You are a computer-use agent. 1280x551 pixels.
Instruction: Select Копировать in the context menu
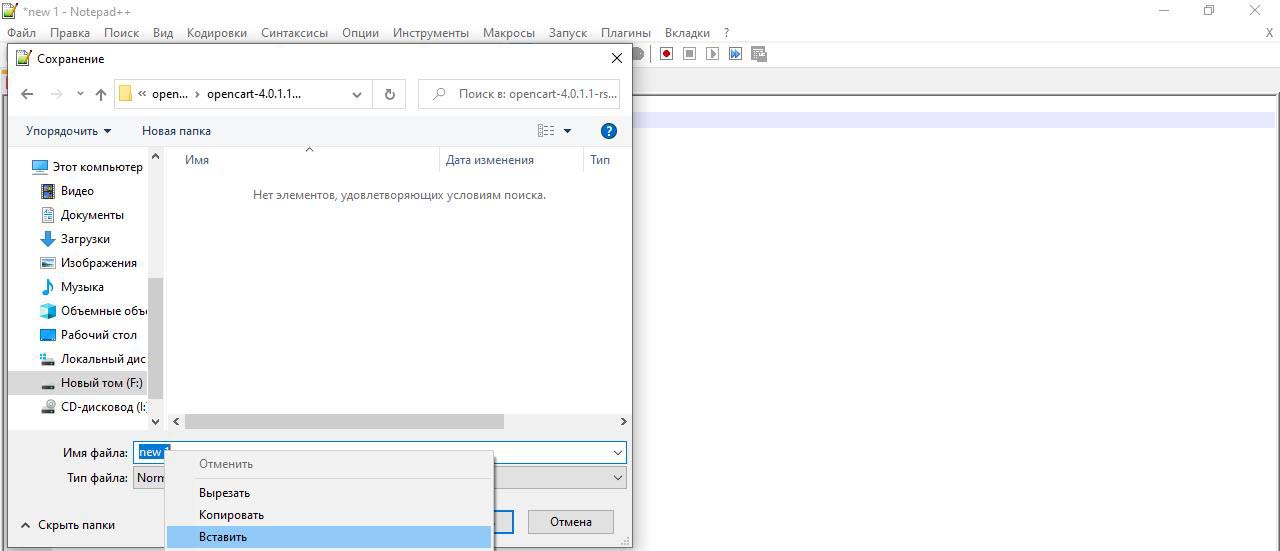click(231, 515)
